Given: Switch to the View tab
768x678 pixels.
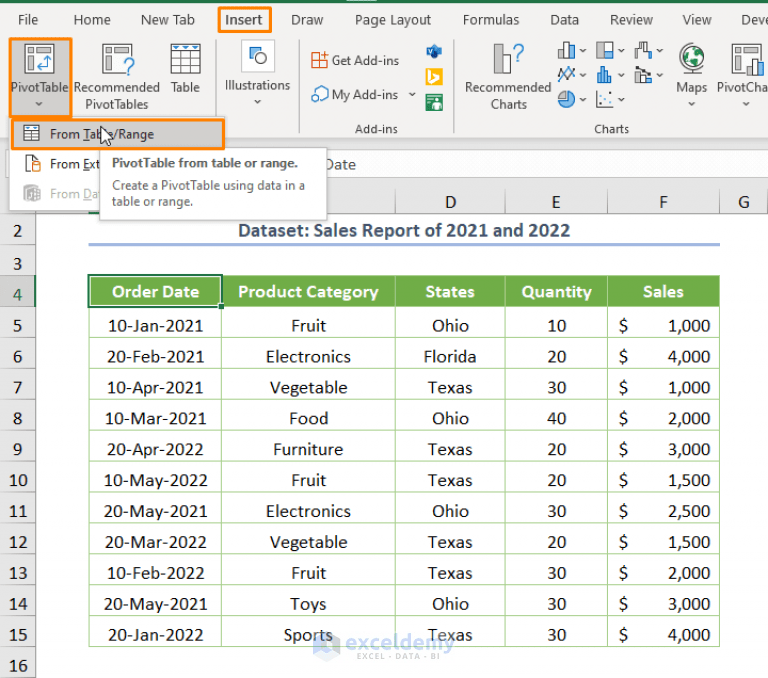Looking at the screenshot, I should click(697, 20).
